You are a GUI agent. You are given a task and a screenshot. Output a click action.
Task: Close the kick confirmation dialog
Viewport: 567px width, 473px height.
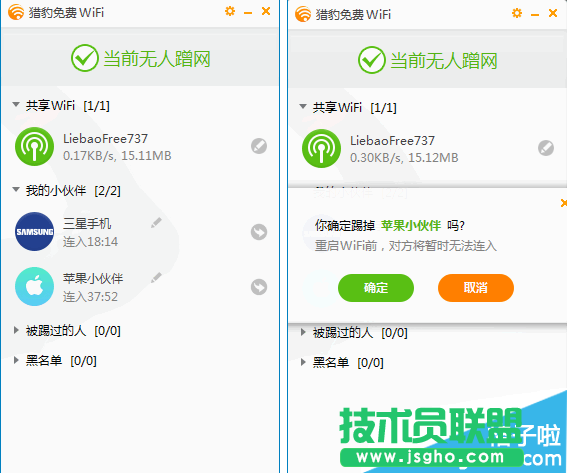[563, 203]
